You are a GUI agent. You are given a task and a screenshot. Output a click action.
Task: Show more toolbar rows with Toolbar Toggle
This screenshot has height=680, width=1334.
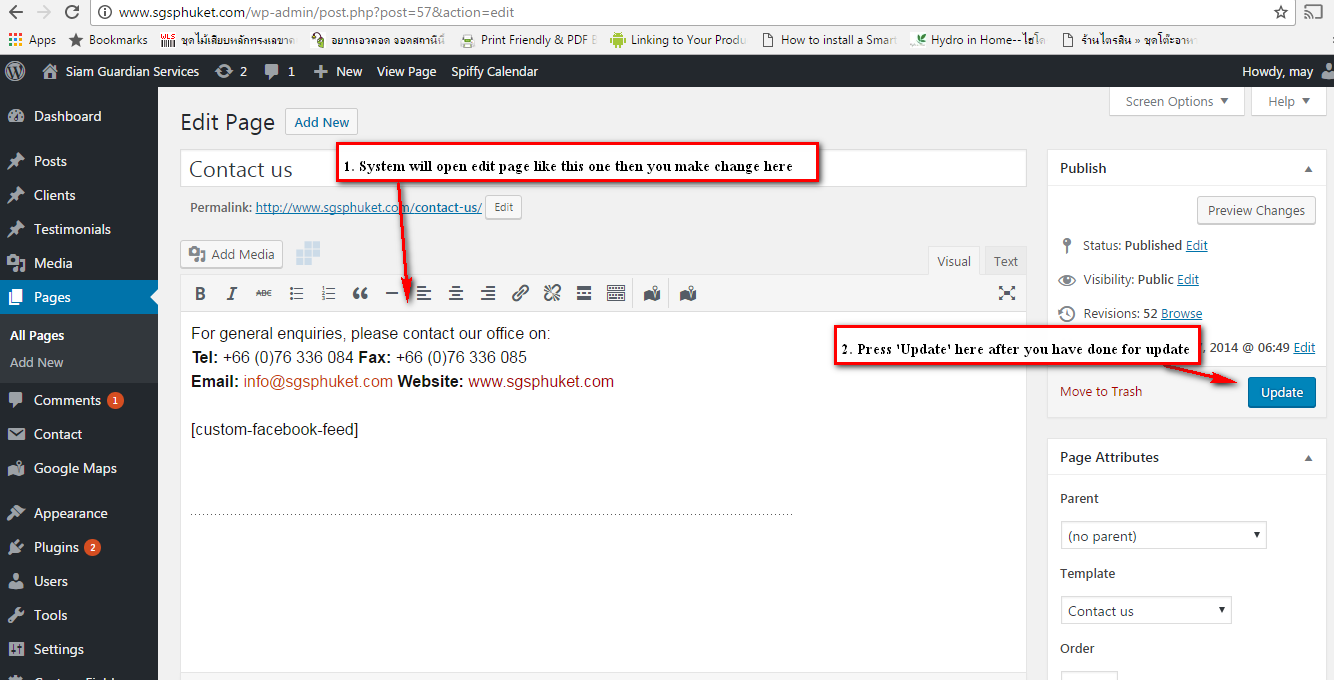tap(616, 293)
